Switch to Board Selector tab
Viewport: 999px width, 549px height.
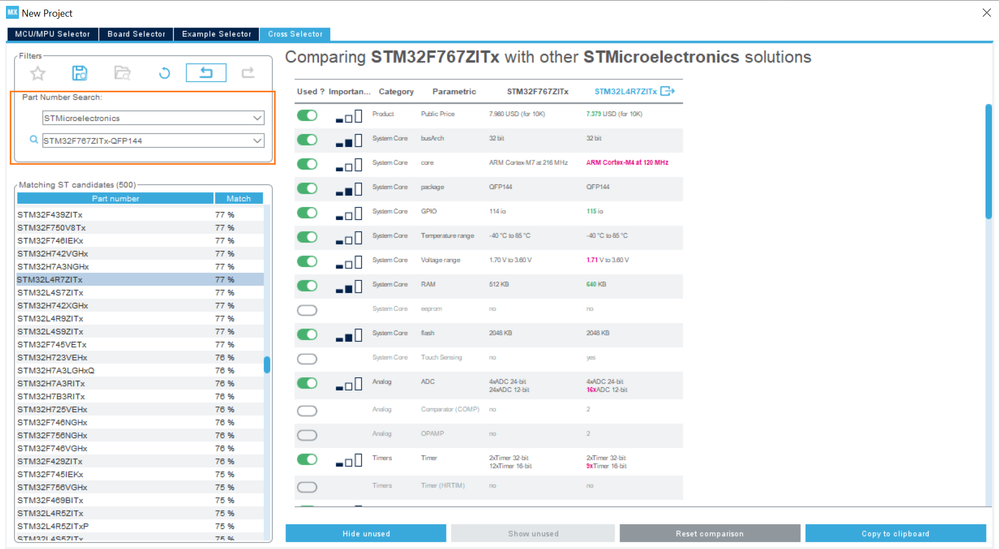pos(136,34)
